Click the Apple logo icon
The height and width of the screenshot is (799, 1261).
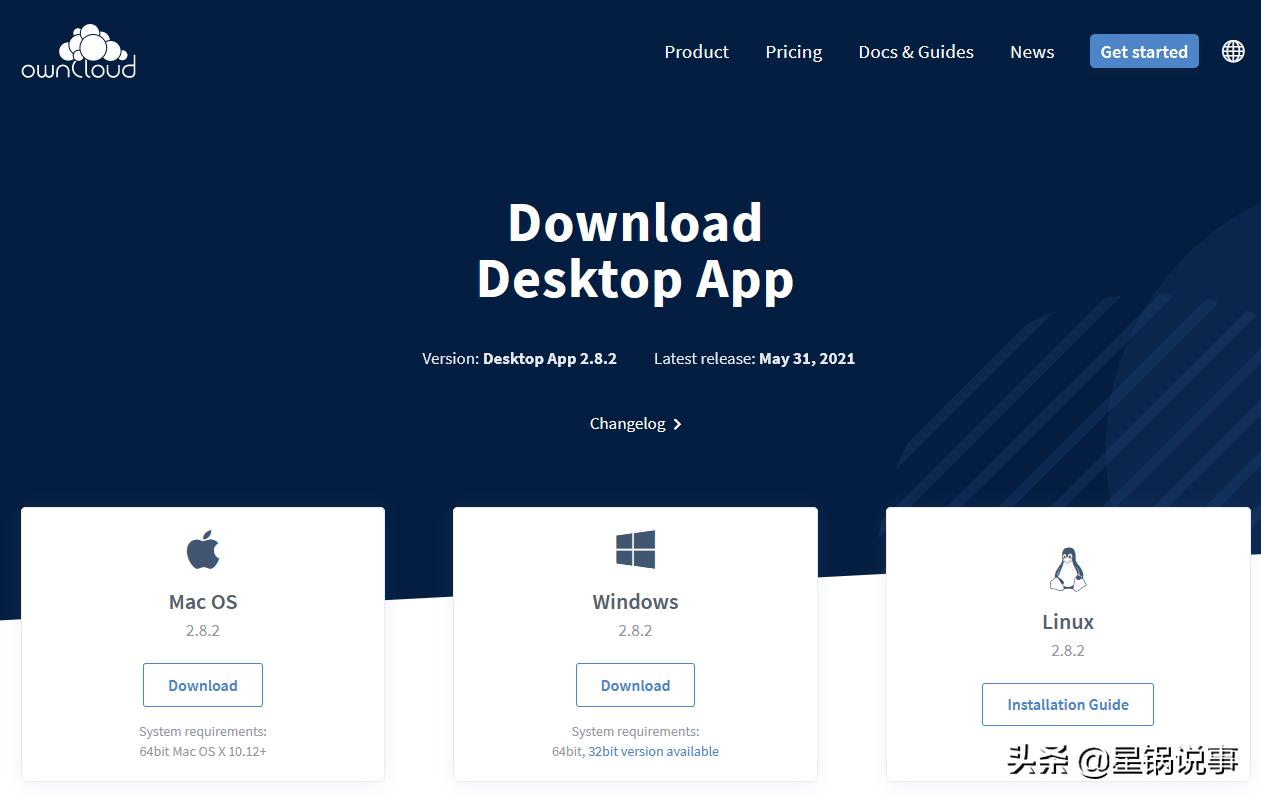(x=203, y=550)
